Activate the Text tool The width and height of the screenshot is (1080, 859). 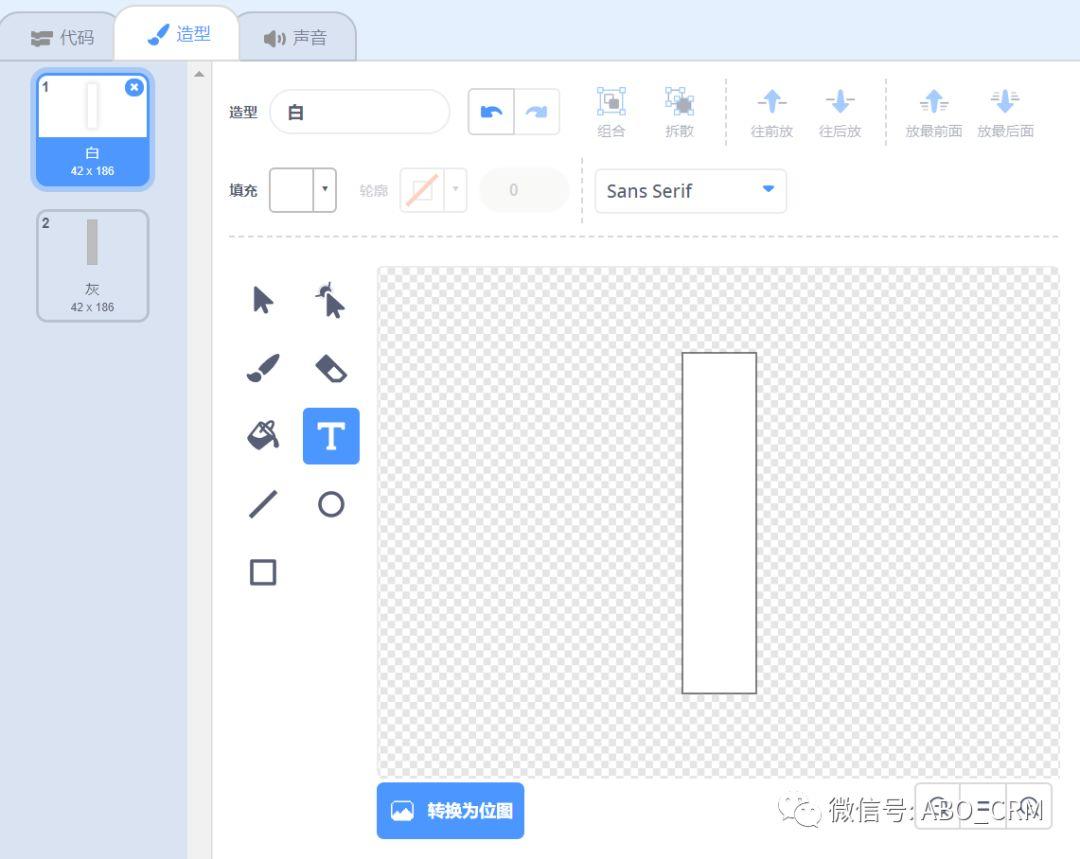331,435
